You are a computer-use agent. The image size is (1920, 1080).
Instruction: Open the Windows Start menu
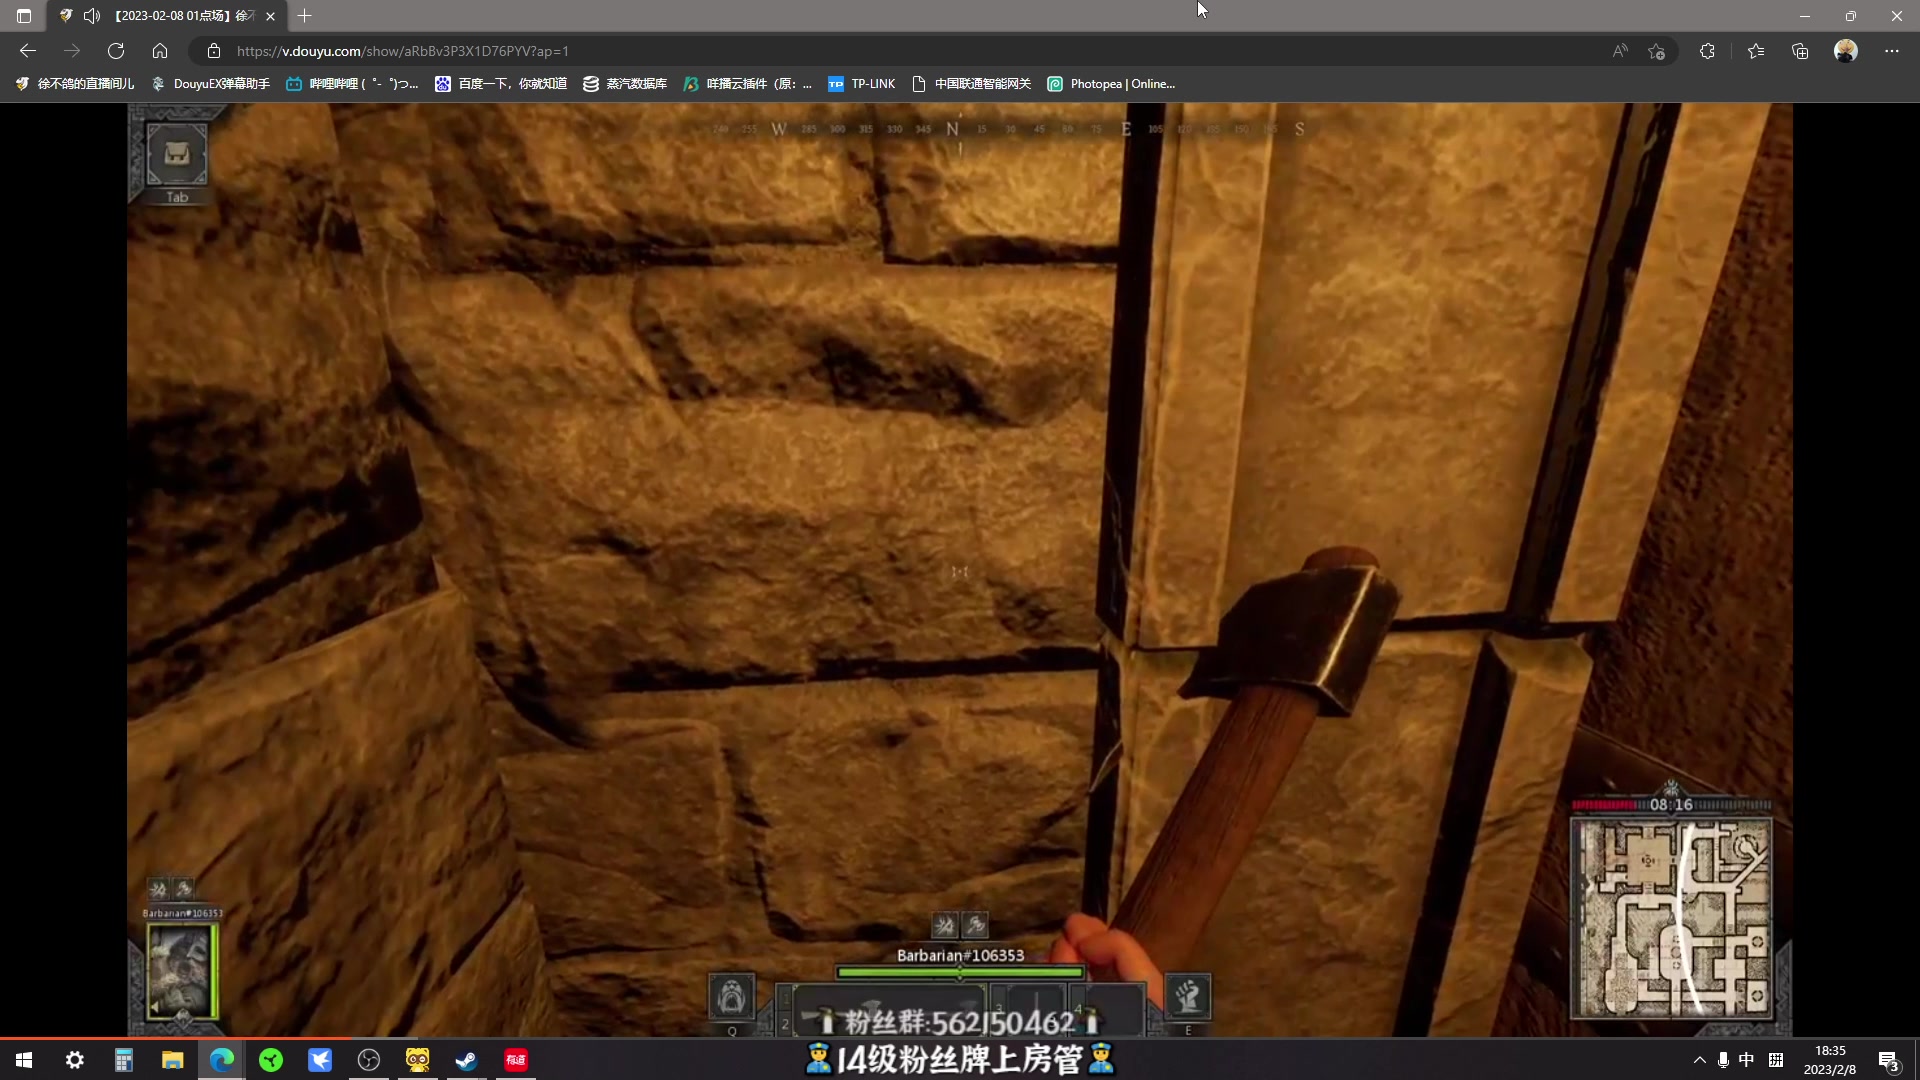coord(24,1060)
